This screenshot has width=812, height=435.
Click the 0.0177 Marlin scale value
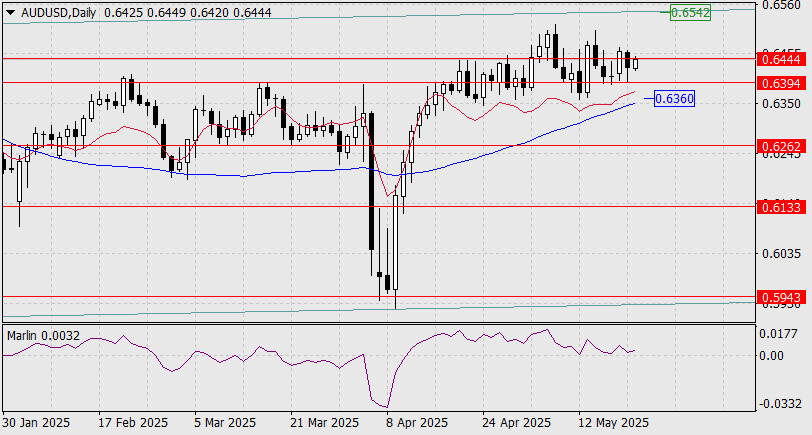coord(778,334)
